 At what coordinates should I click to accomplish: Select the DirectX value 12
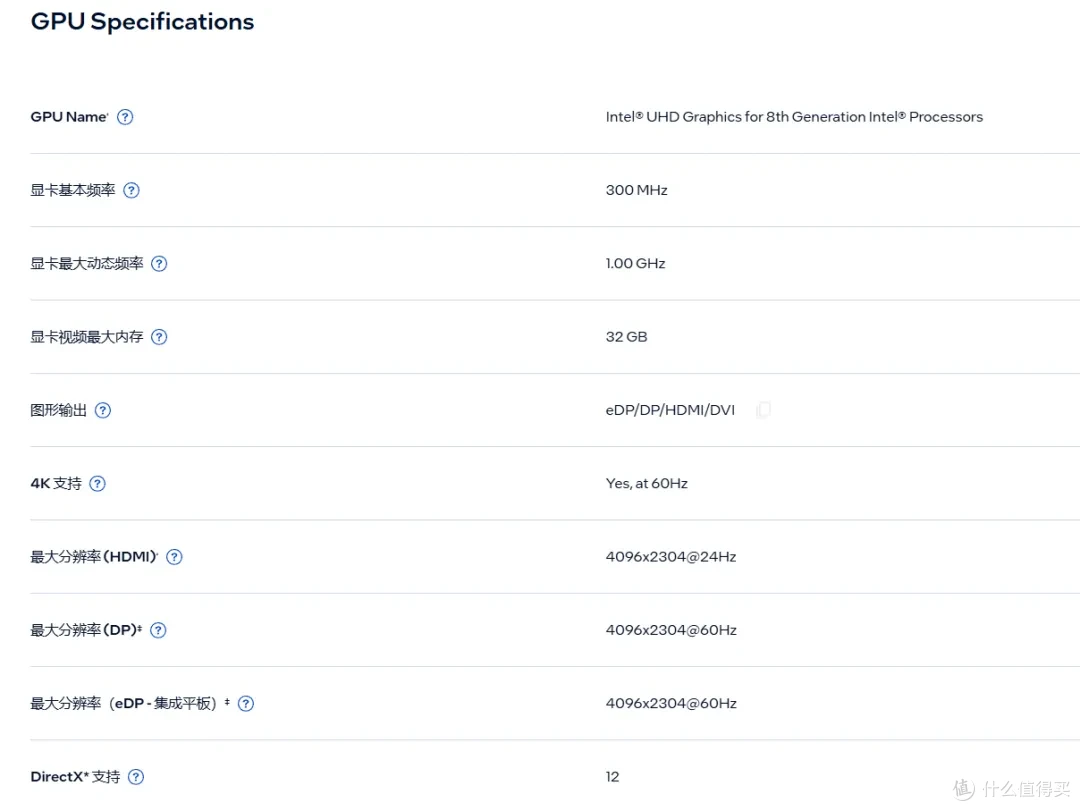click(612, 777)
